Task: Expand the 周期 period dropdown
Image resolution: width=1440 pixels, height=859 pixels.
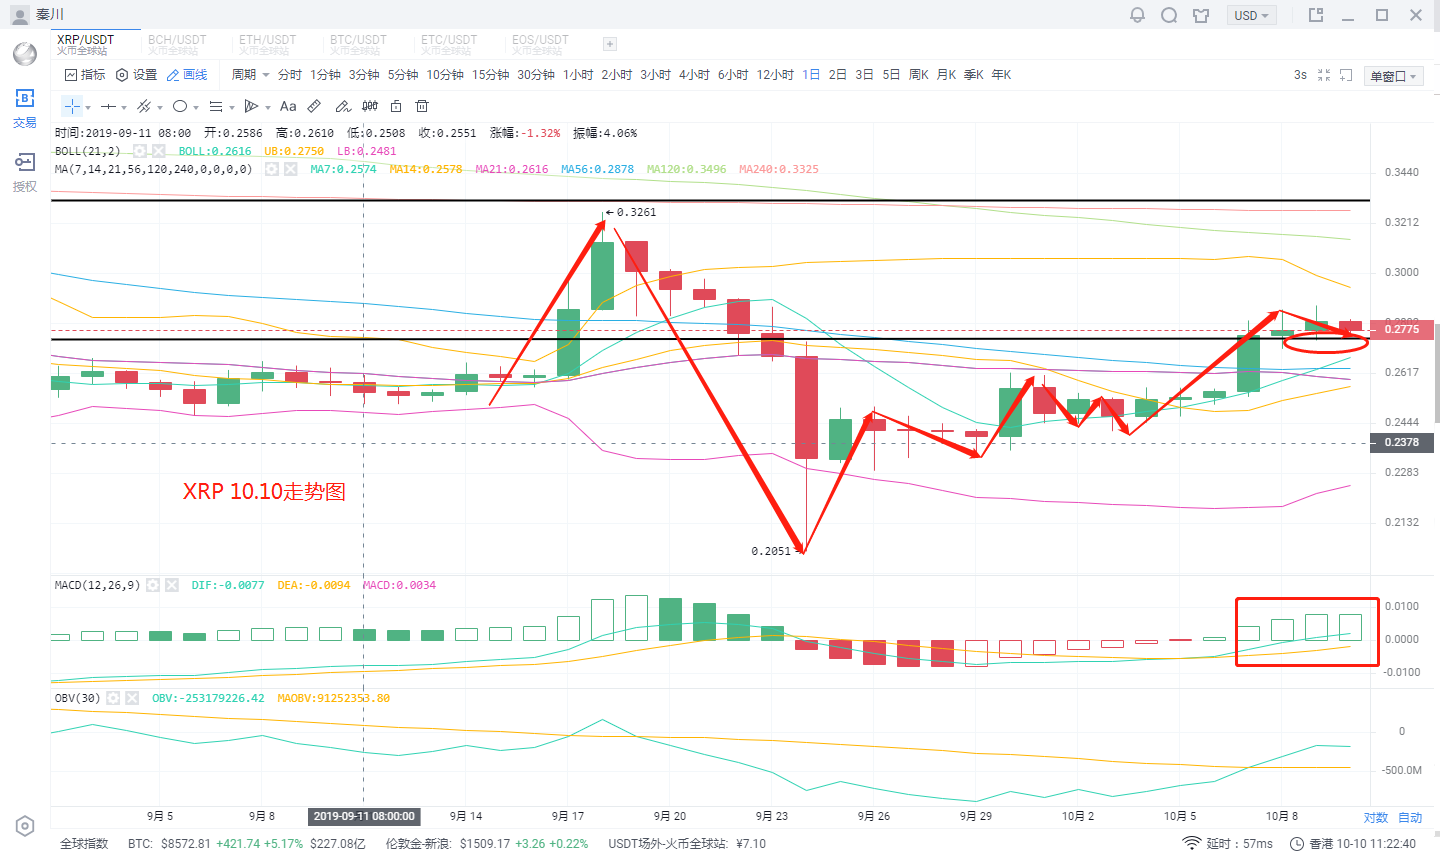Action: (251, 75)
